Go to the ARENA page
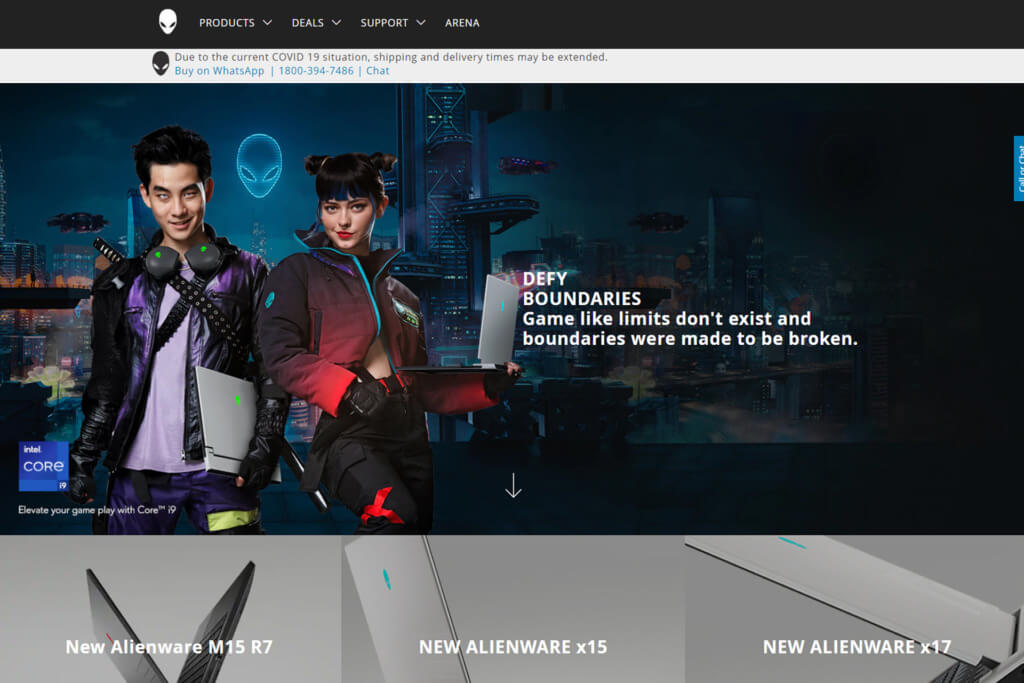This screenshot has height=683, width=1024. [462, 23]
